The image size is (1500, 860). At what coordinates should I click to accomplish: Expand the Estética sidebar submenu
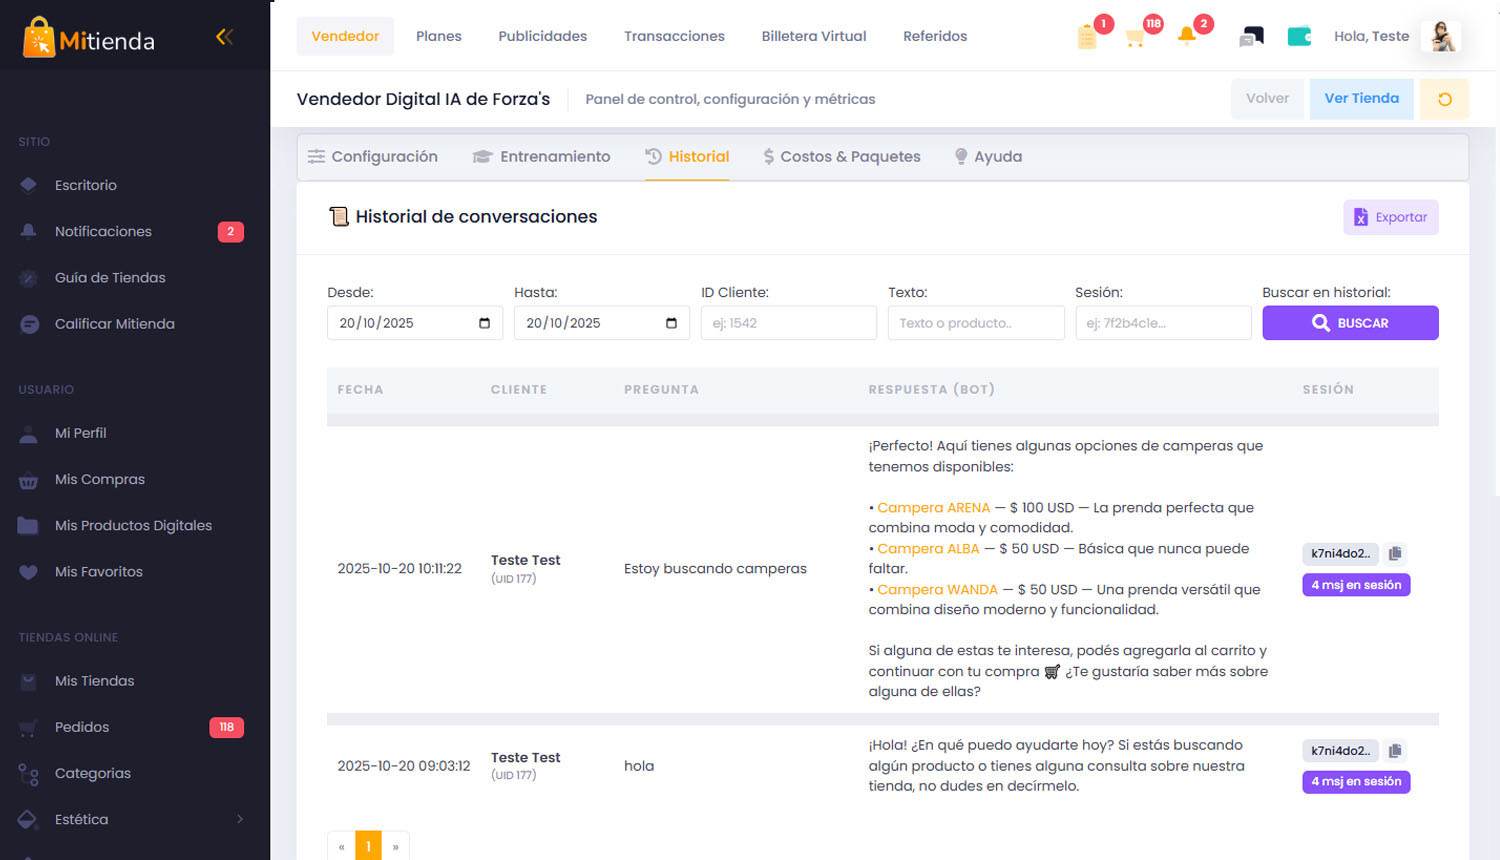240,819
